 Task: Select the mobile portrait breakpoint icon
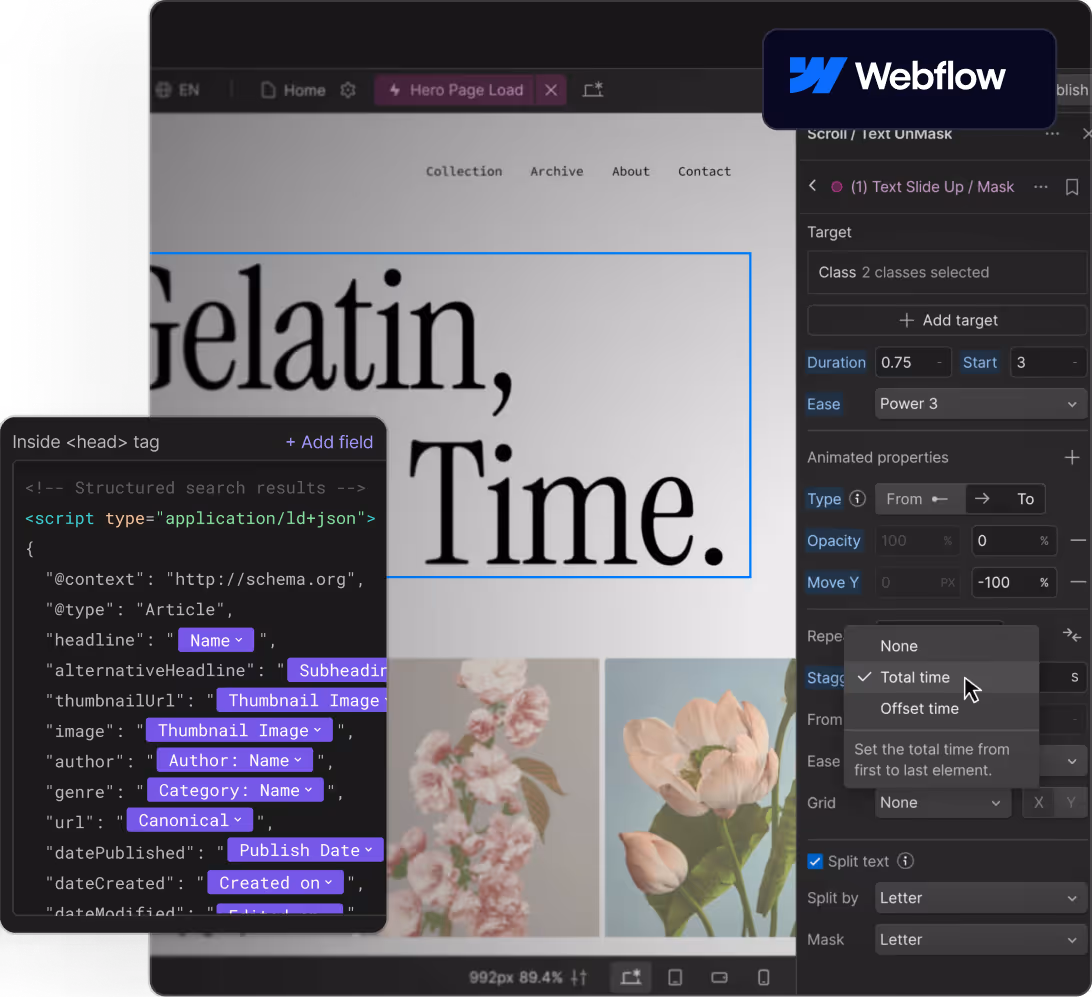click(x=764, y=978)
